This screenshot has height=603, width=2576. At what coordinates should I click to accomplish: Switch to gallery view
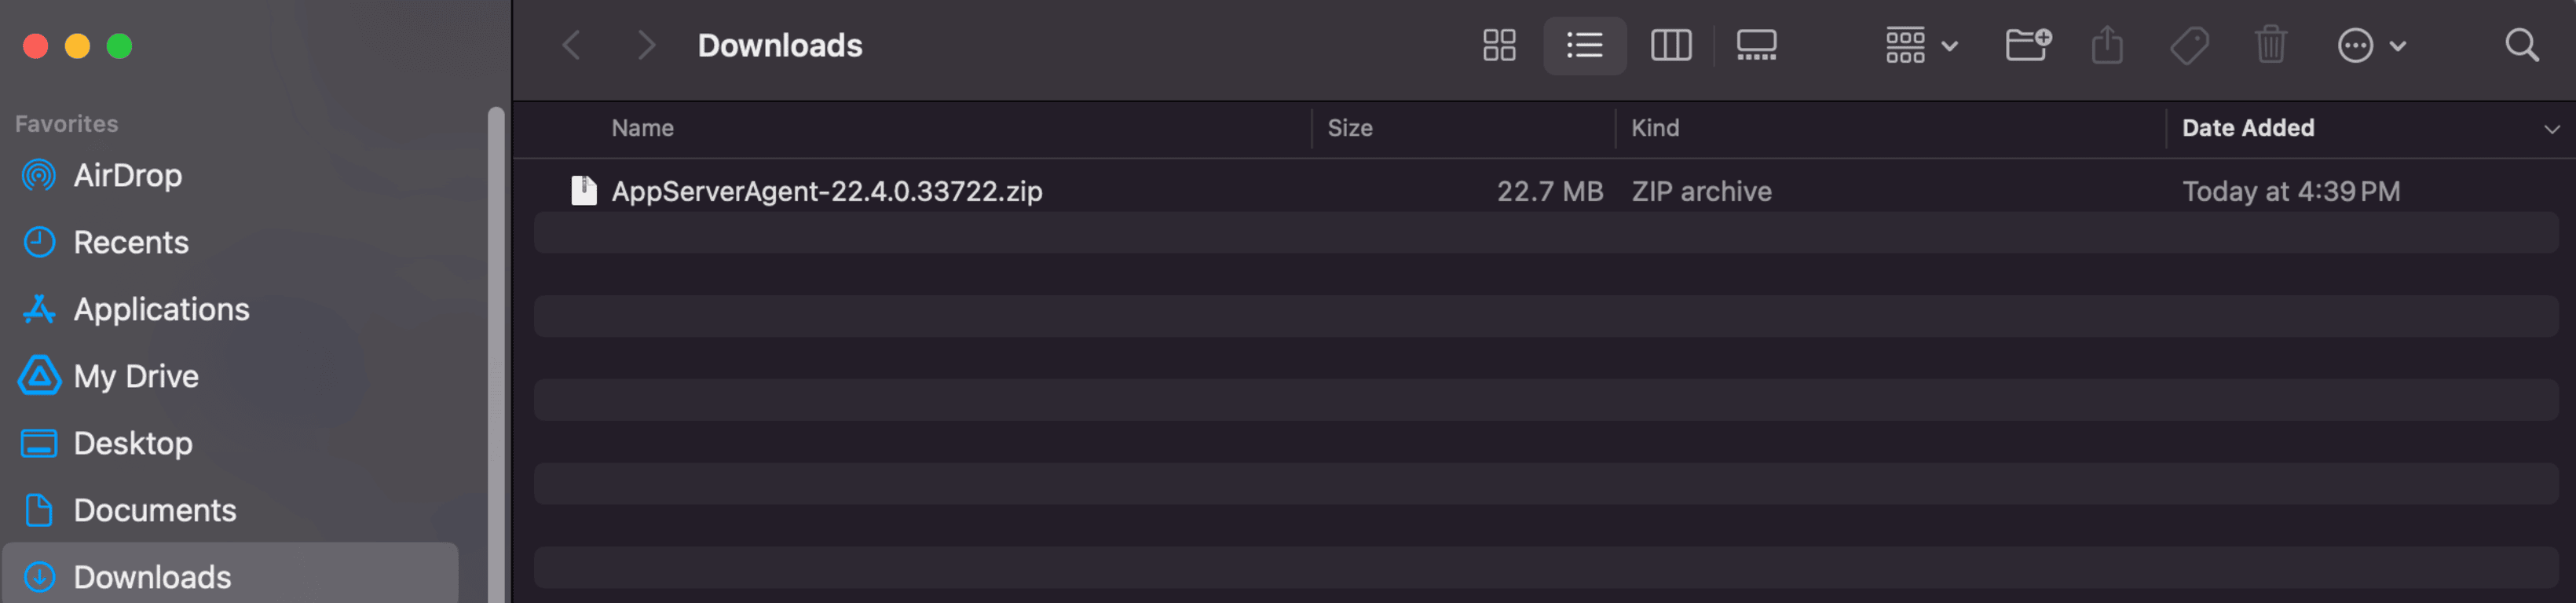[1756, 45]
